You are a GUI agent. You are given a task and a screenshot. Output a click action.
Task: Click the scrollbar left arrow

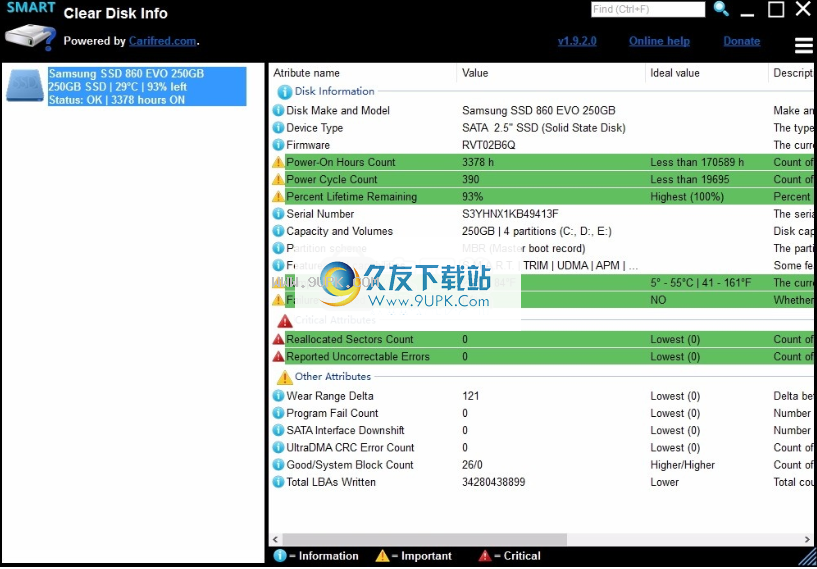[x=276, y=539]
